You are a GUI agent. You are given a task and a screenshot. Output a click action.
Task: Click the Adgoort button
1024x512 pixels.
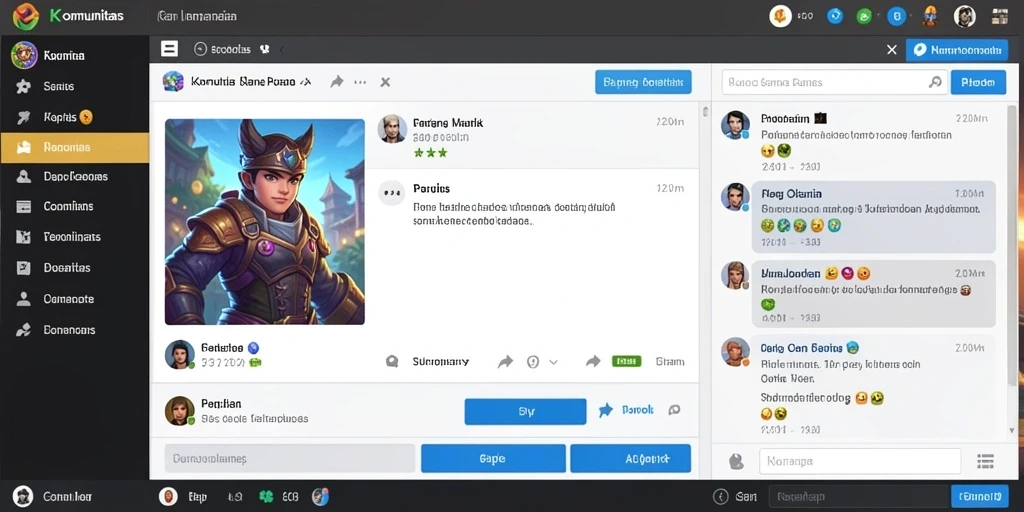630,458
